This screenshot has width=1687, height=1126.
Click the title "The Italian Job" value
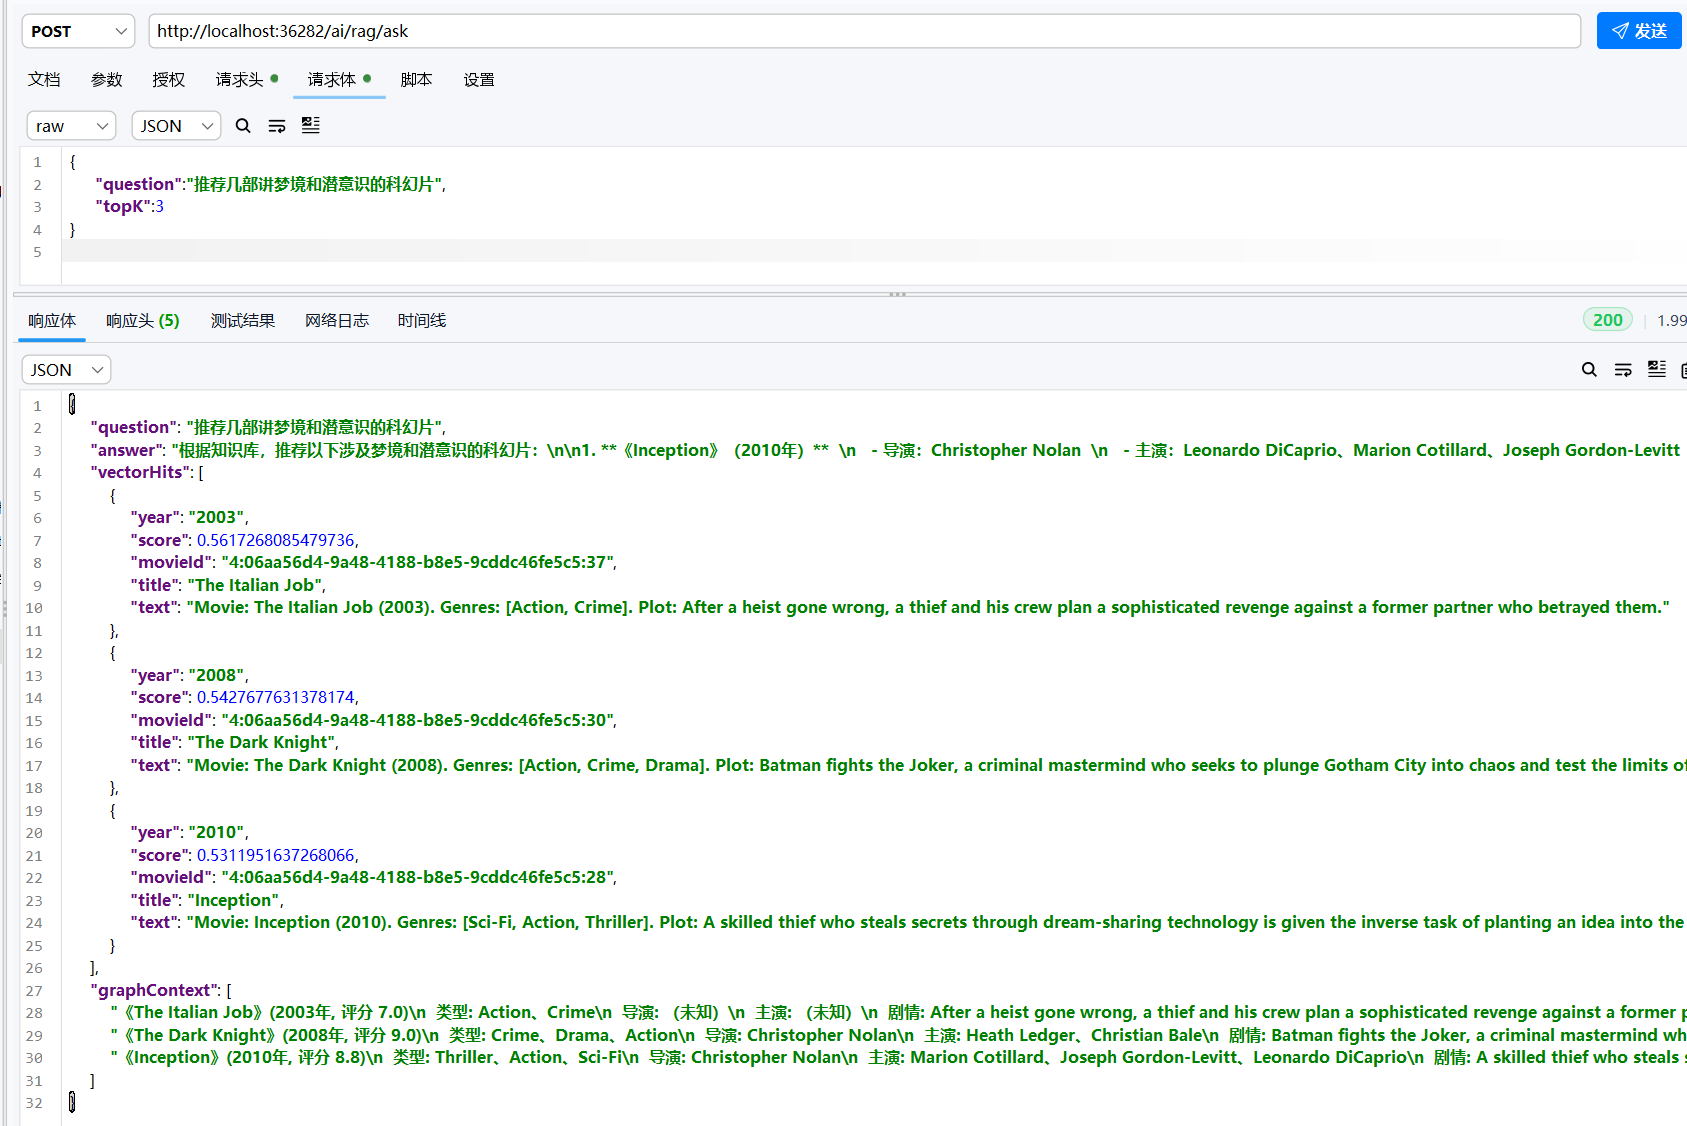[x=255, y=585]
